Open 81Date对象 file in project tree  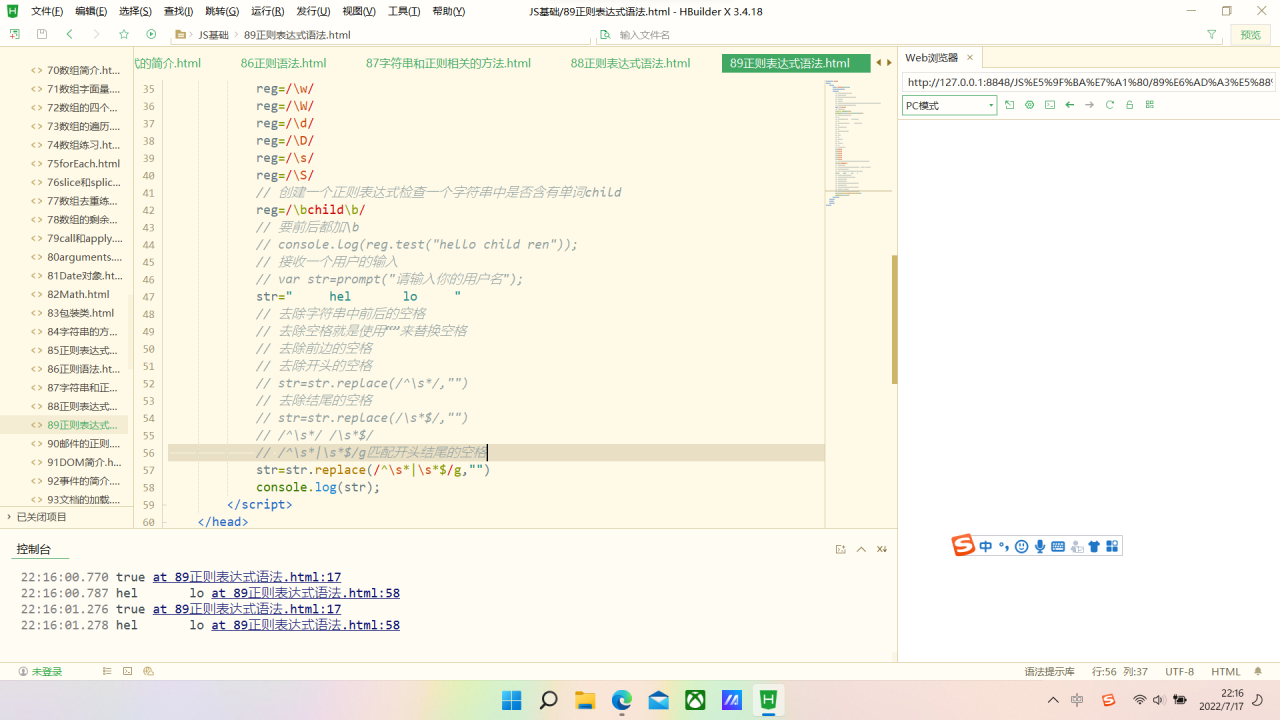(84, 276)
